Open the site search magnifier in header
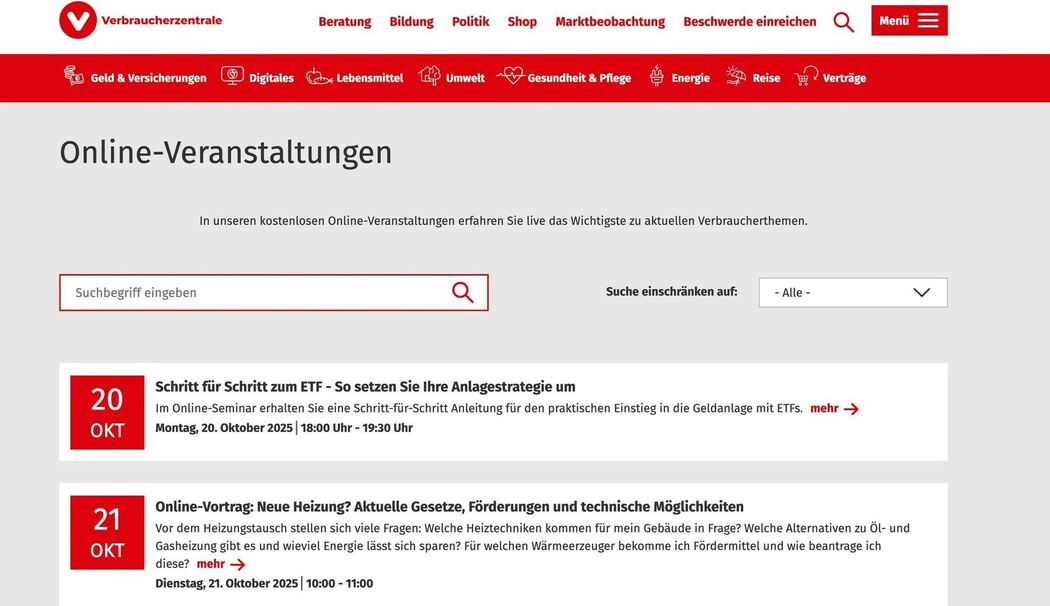Screen dimensions: 1050x606 coord(843,22)
